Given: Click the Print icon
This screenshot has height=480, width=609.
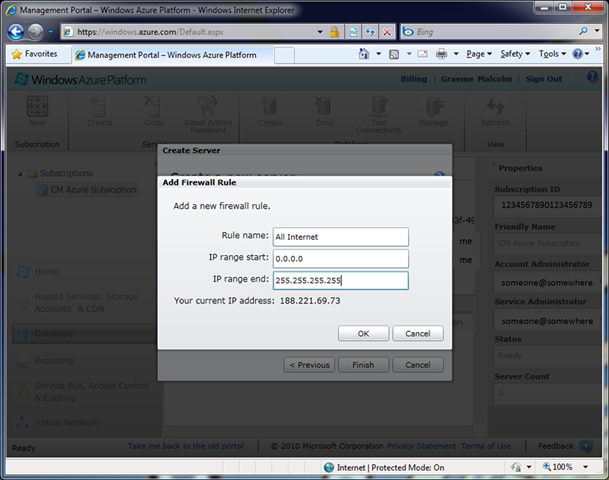Looking at the screenshot, I should coord(442,54).
